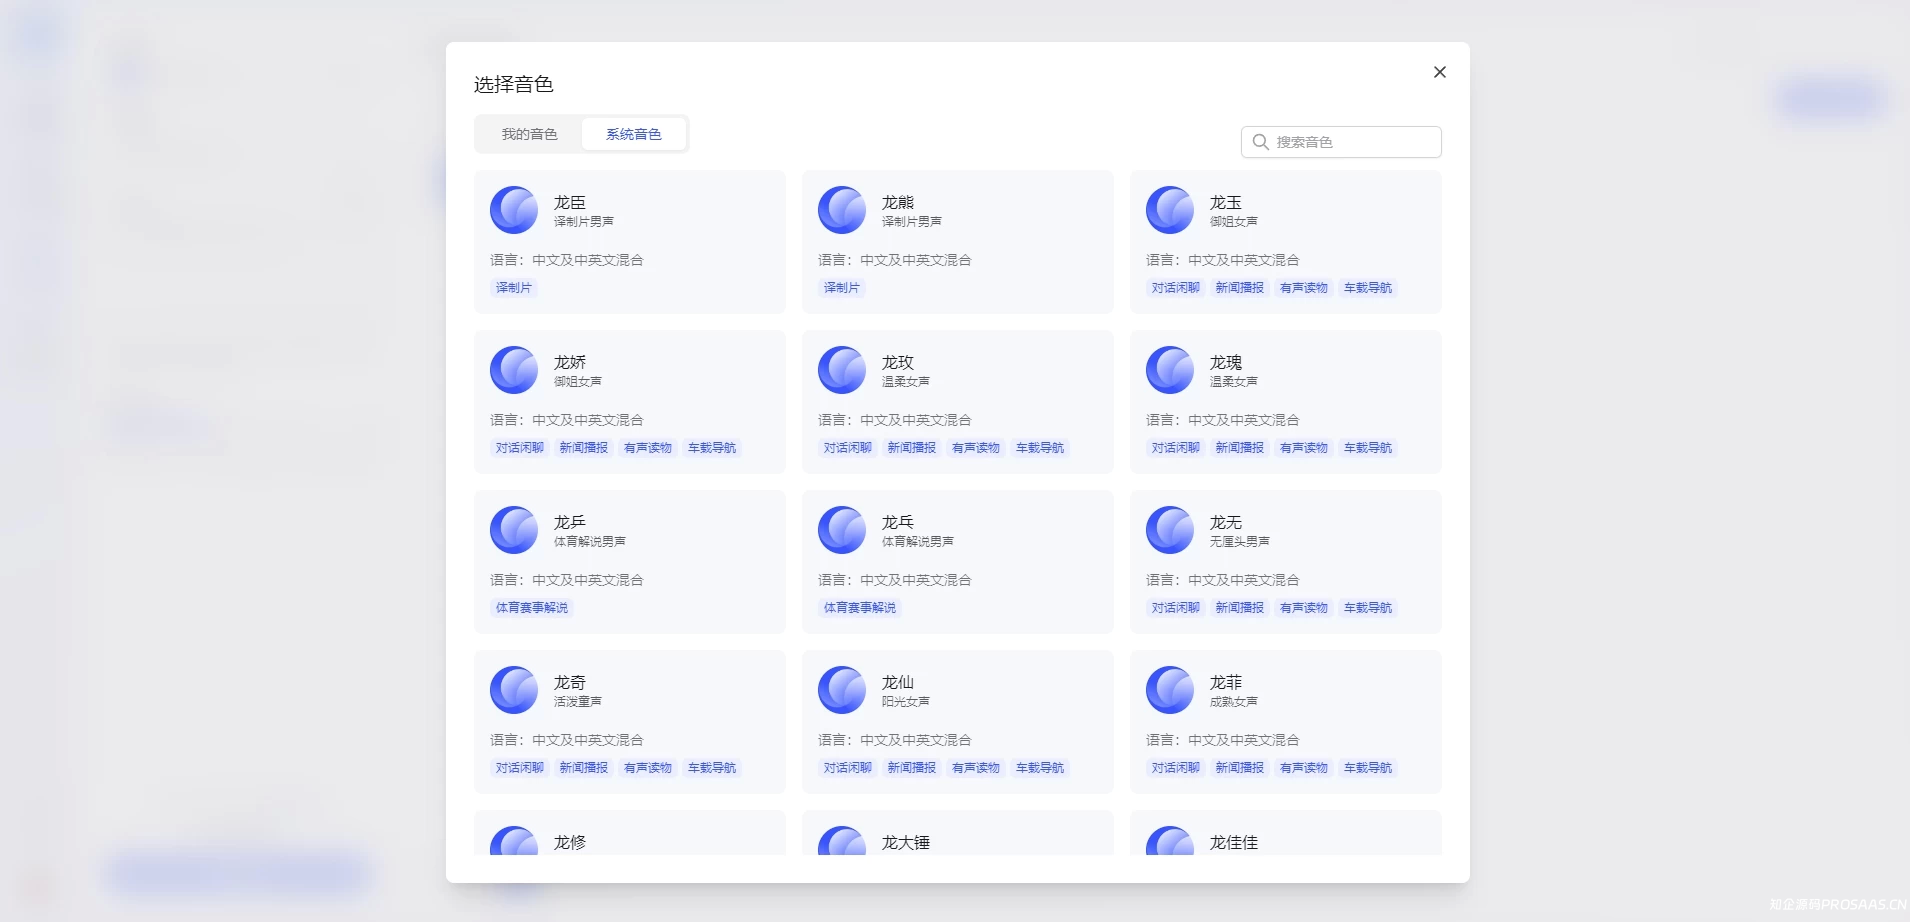Select the 龙玉 voice avatar icon

coord(1170,210)
